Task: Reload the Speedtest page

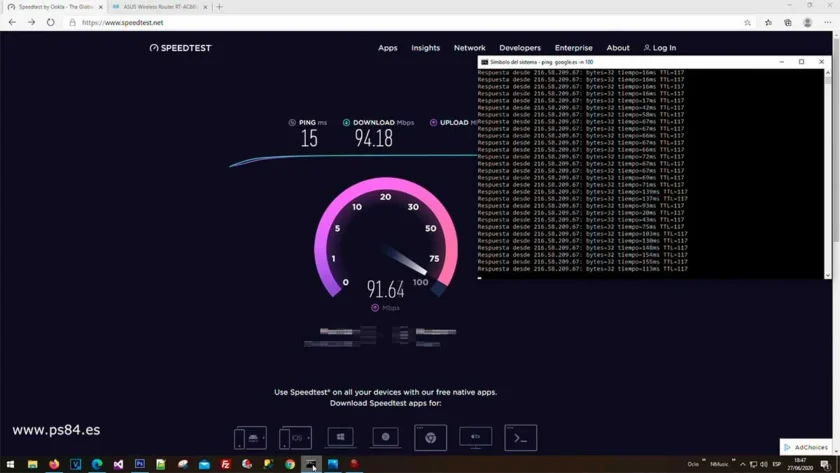Action: 50,22
